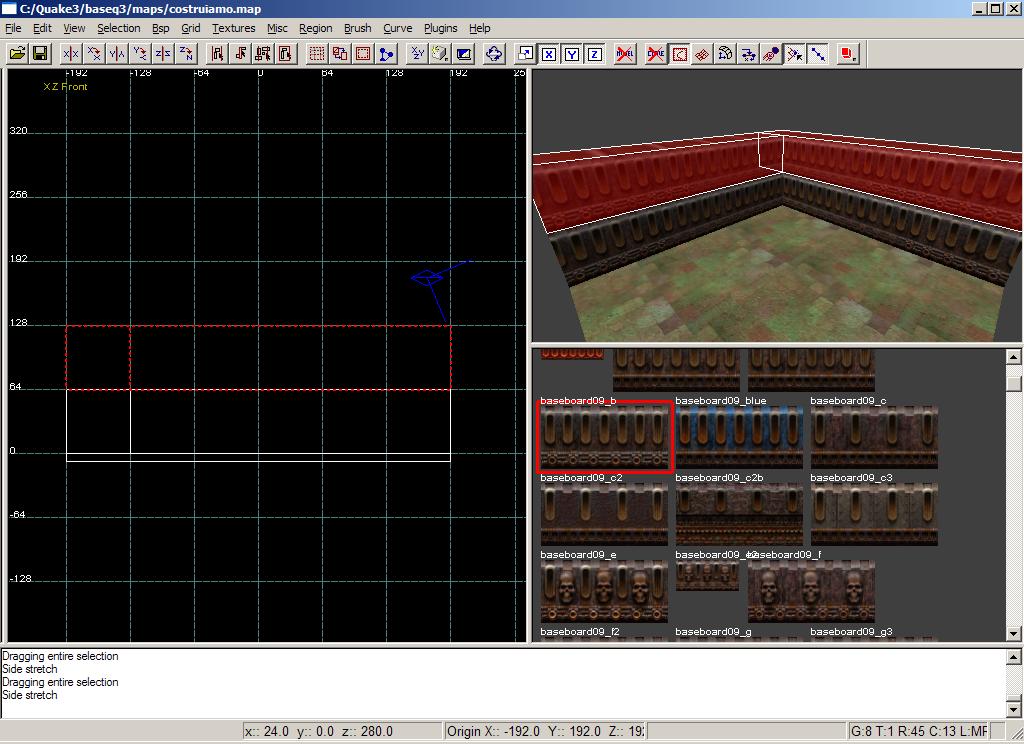Viewport: 1024px width, 744px height.
Task: Click the free scaling icon
Action: (526, 54)
